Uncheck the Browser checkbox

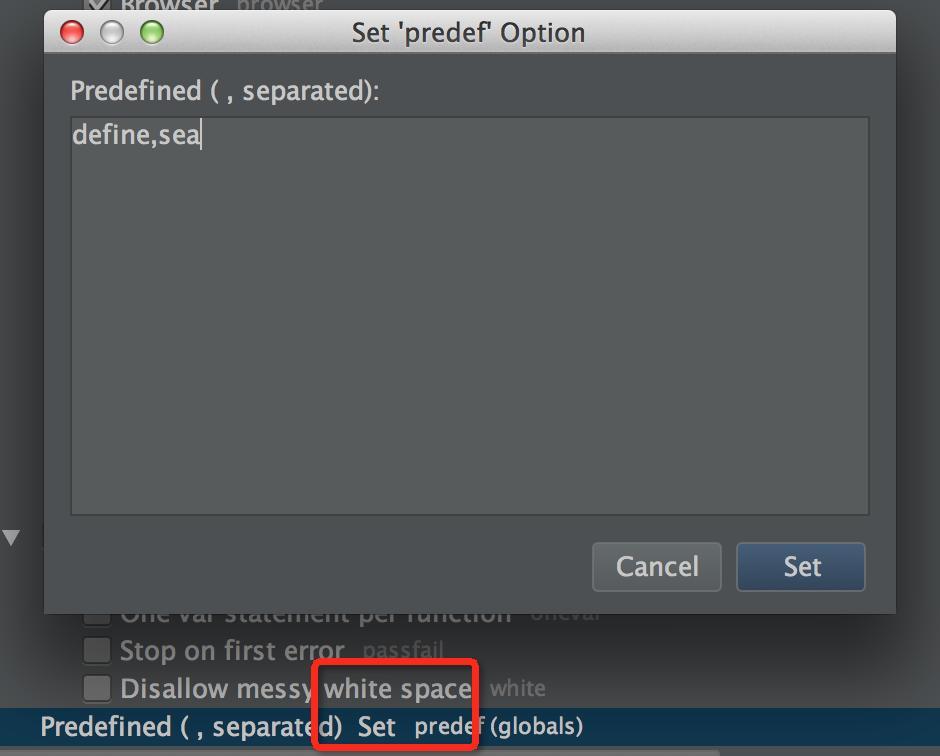pyautogui.click(x=97, y=5)
